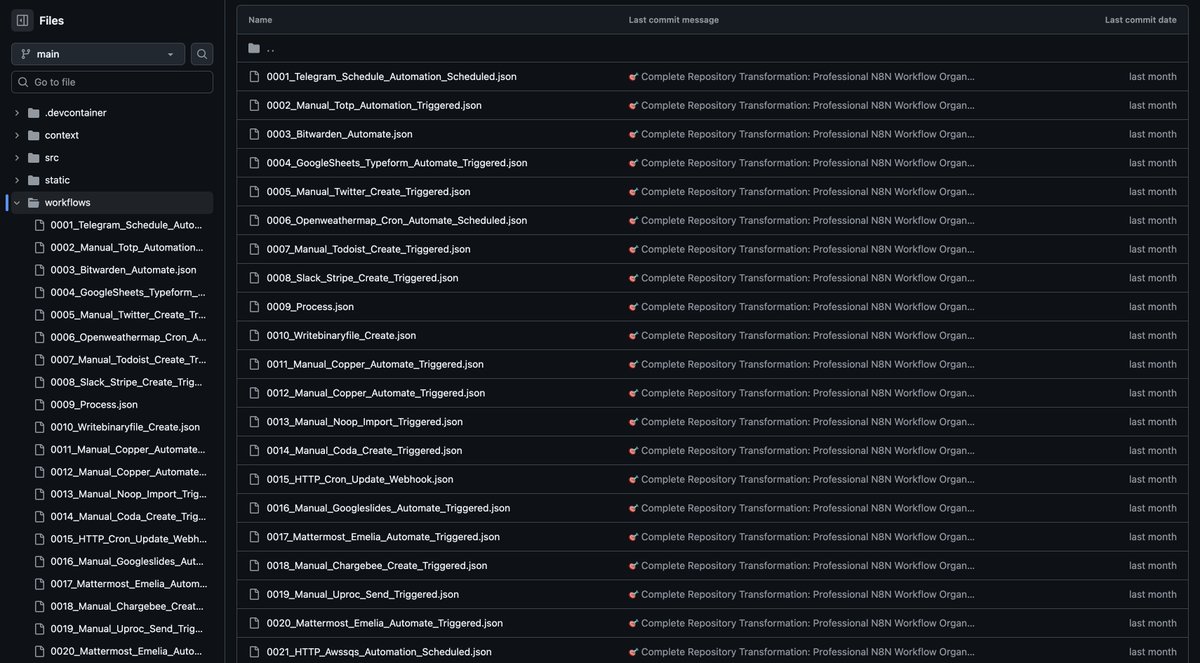Viewport: 1200px width, 663px height.
Task: Open 0017_Mattermost_Emelia_Automate_Triggered.json in list
Action: (383, 537)
